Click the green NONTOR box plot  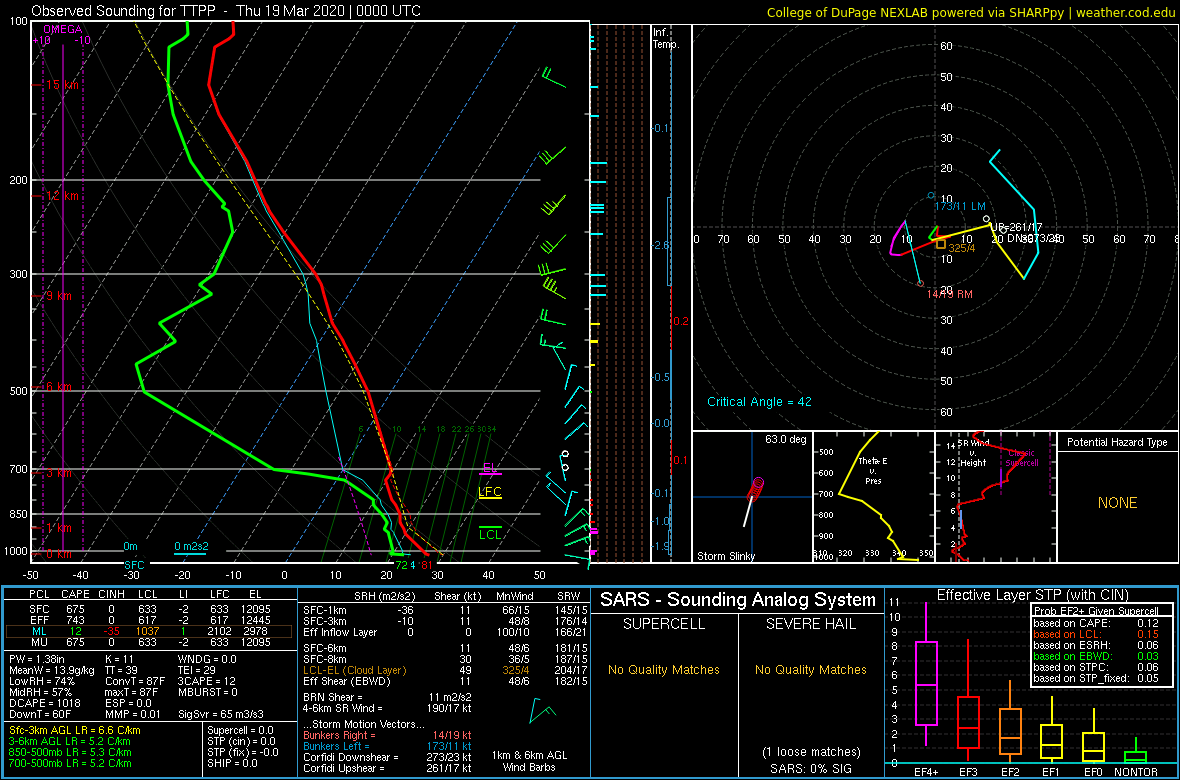click(1136, 757)
